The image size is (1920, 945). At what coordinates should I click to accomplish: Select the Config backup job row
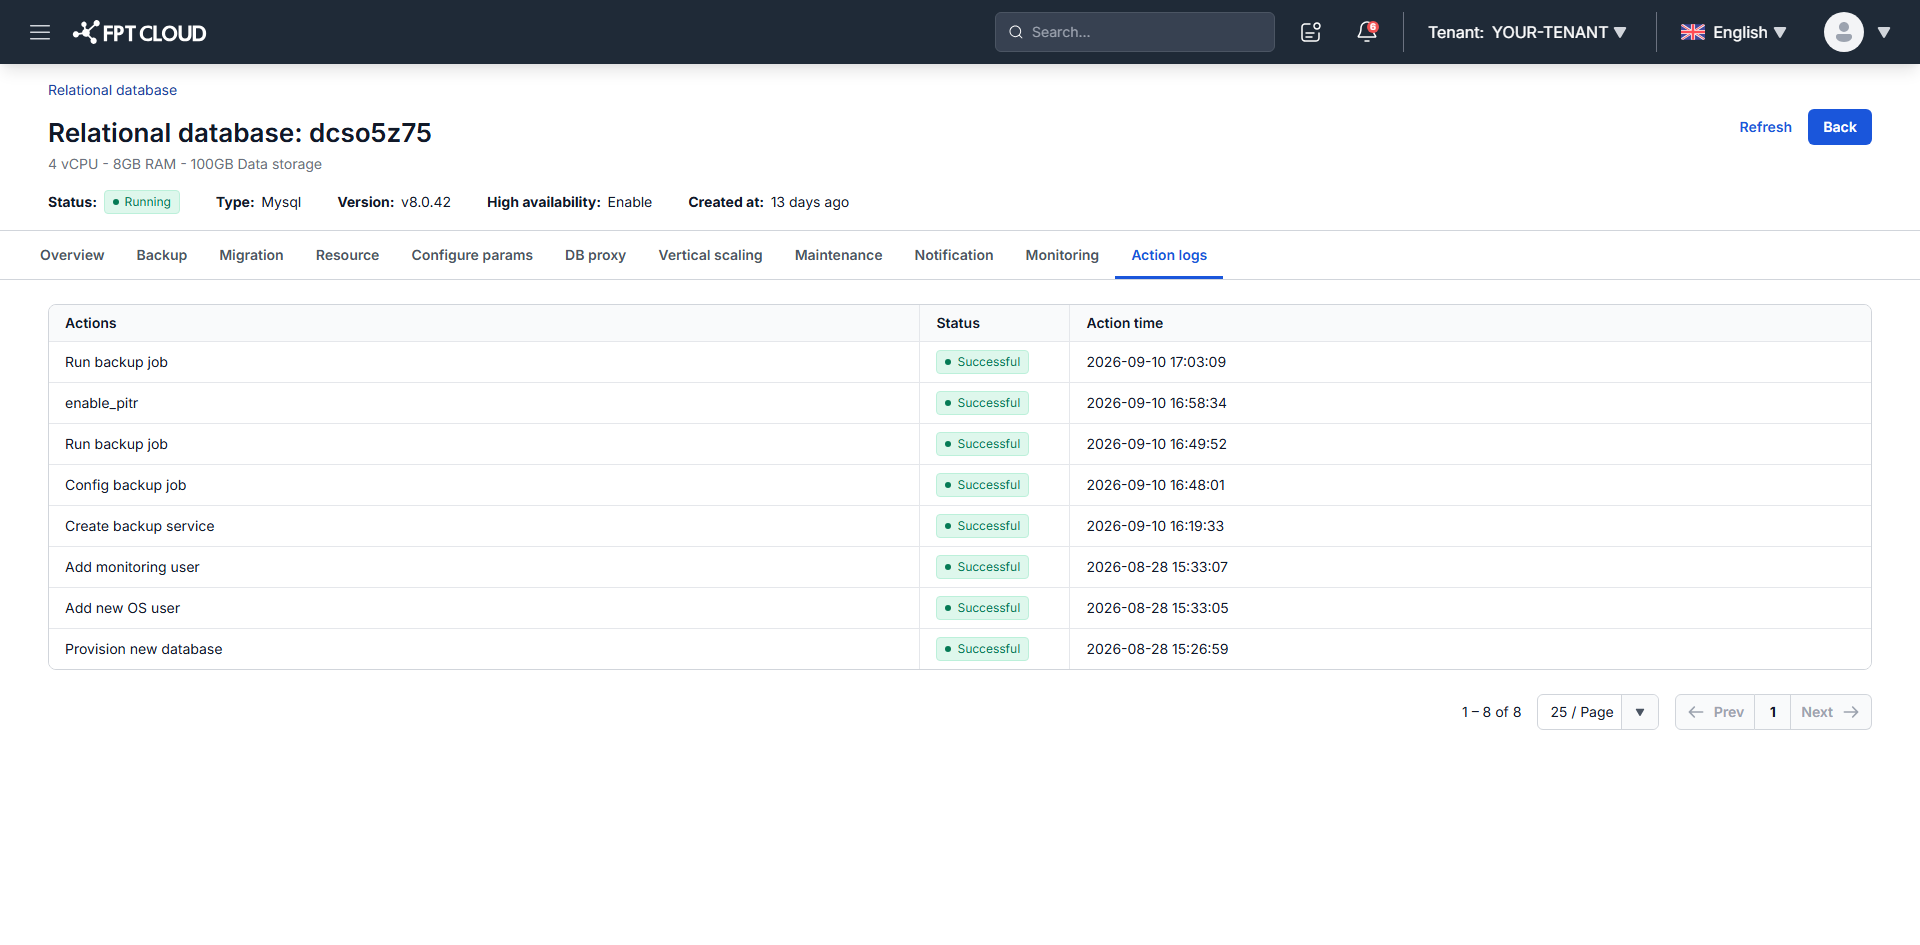point(960,485)
